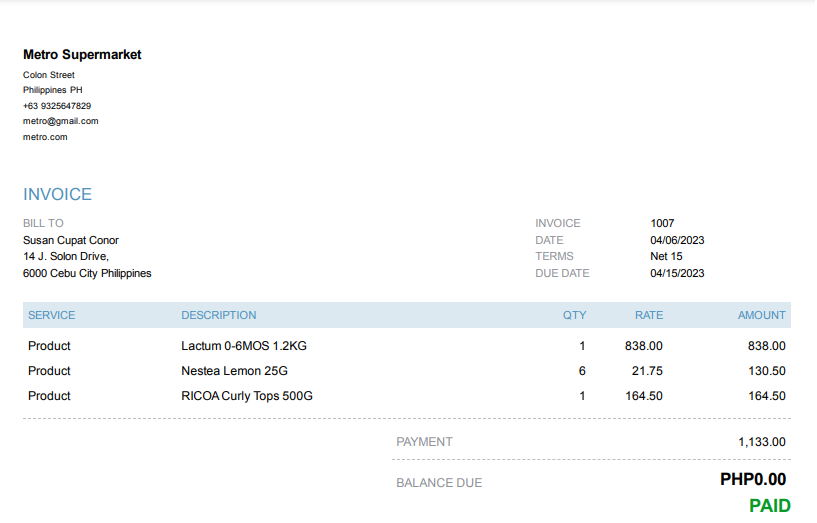Select customer name Susan Cupat Conor
This screenshot has height=523, width=817.
pos(71,240)
